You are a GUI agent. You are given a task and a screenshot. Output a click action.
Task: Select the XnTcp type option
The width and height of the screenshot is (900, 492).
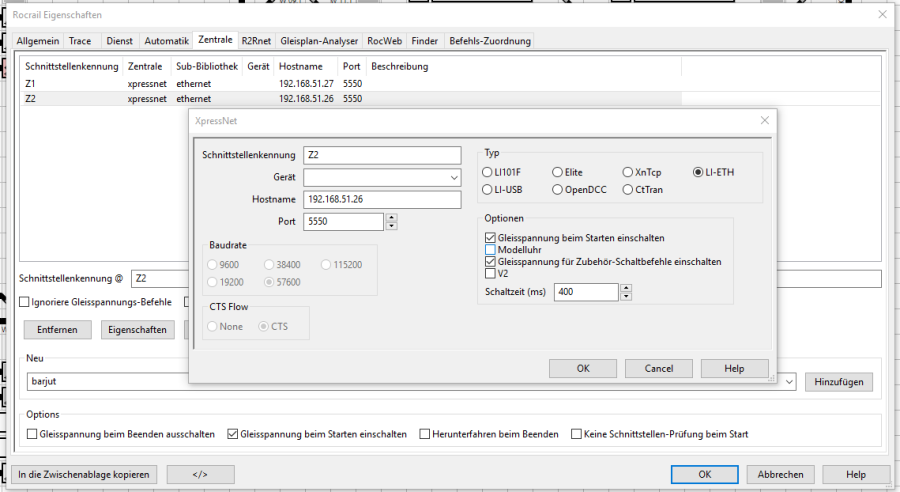point(628,172)
